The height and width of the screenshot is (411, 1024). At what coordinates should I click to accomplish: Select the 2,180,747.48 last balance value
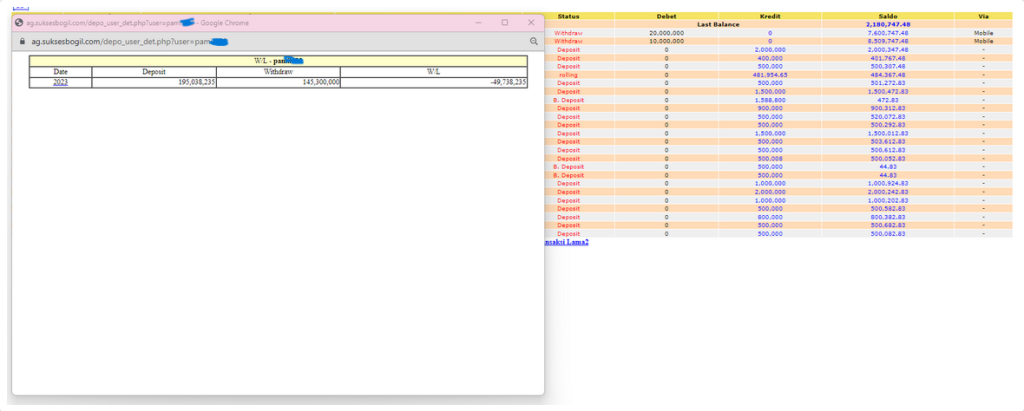[x=888, y=24]
